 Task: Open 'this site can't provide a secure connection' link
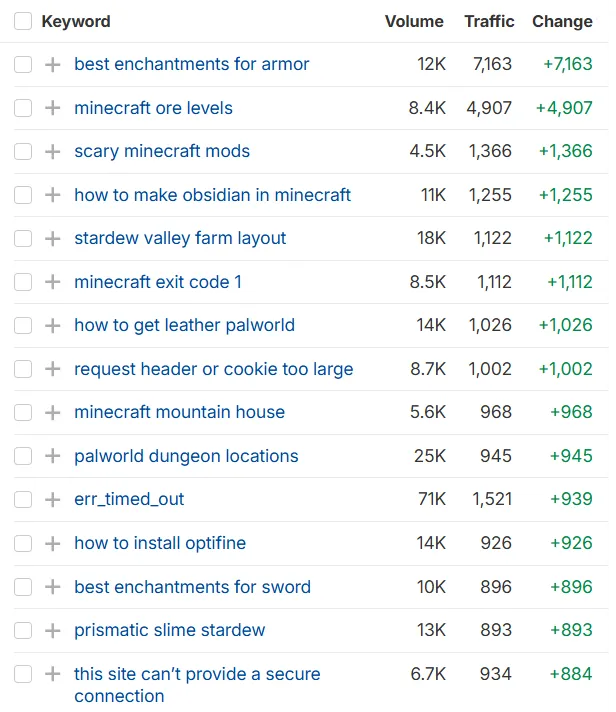(x=197, y=674)
